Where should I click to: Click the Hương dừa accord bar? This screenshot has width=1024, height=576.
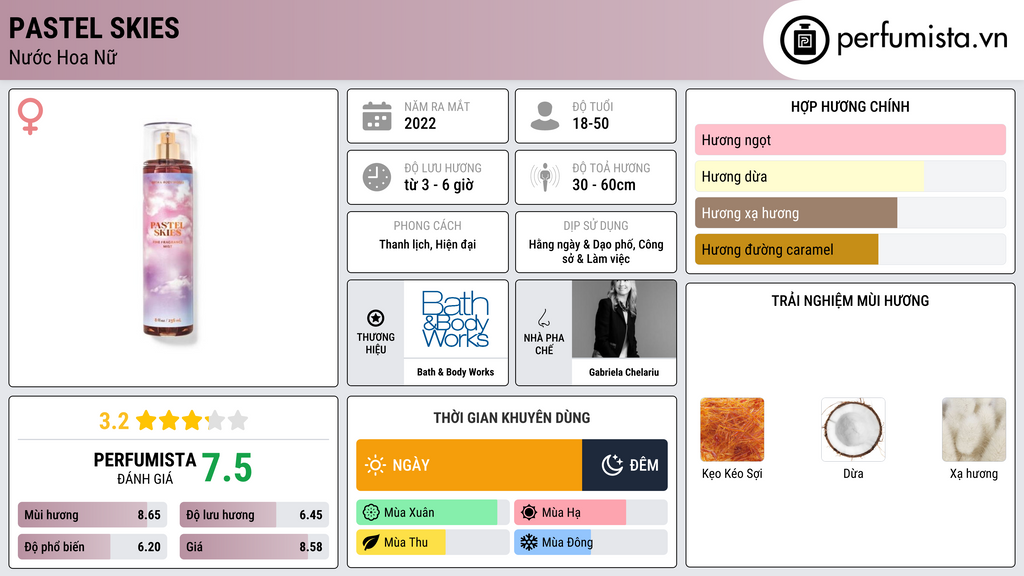point(850,176)
